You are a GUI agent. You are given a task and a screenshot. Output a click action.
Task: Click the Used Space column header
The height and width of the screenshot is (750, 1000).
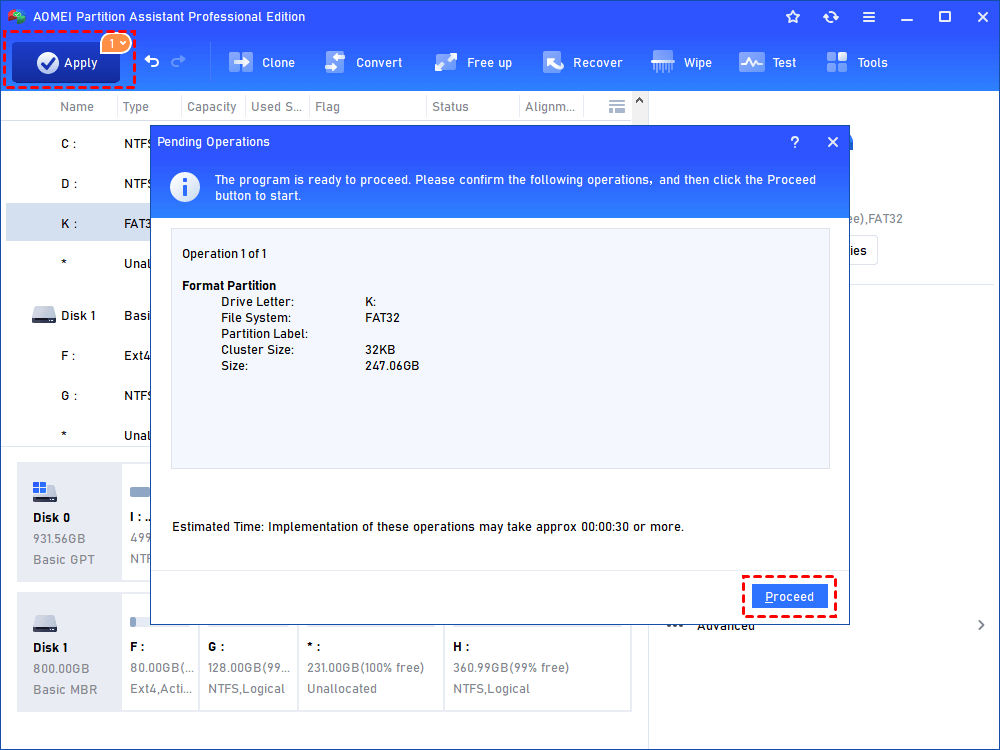click(x=276, y=107)
